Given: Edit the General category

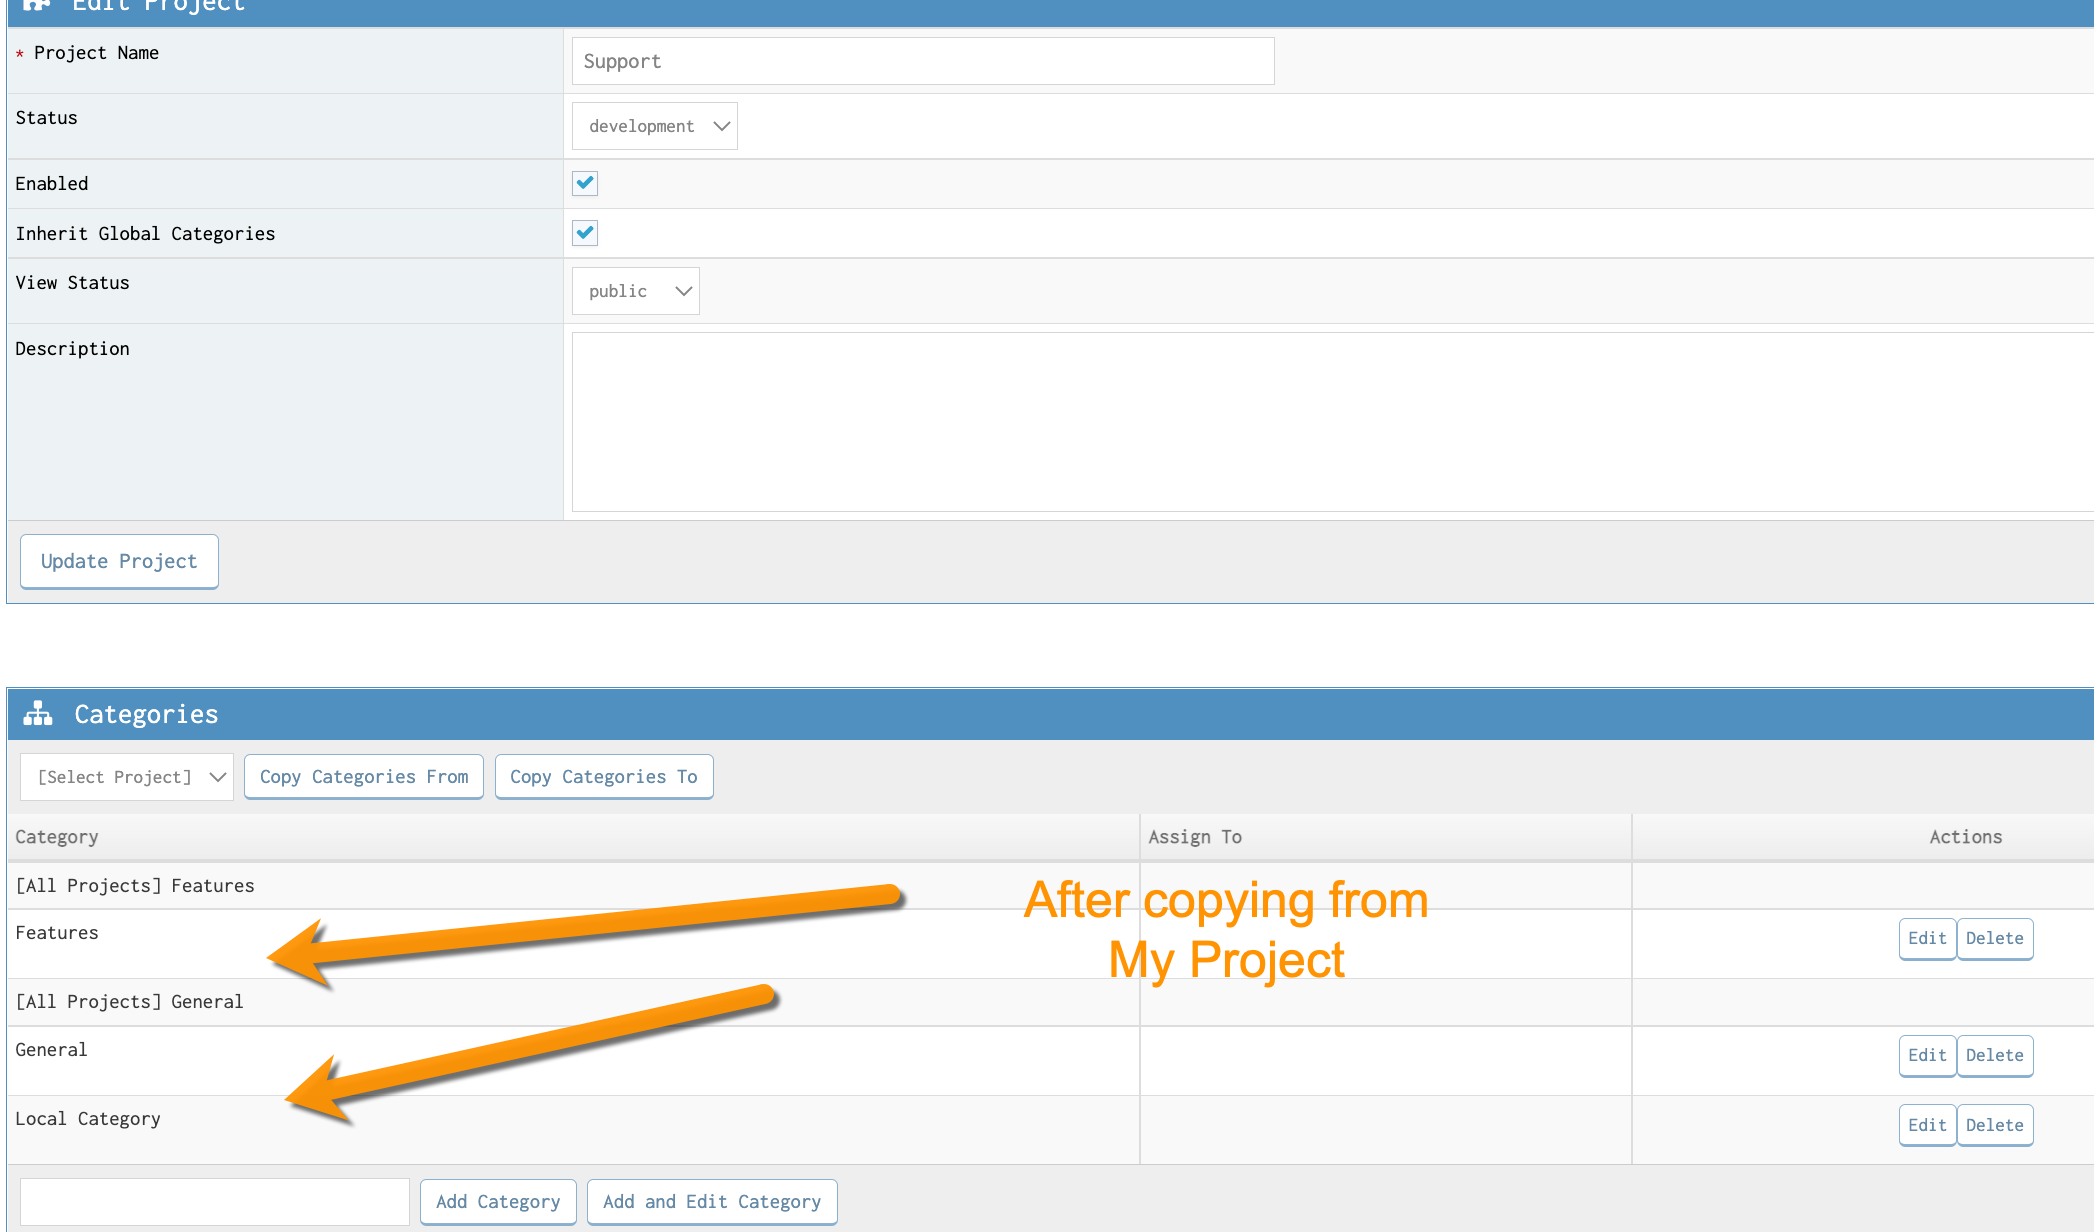Looking at the screenshot, I should (x=1926, y=1055).
